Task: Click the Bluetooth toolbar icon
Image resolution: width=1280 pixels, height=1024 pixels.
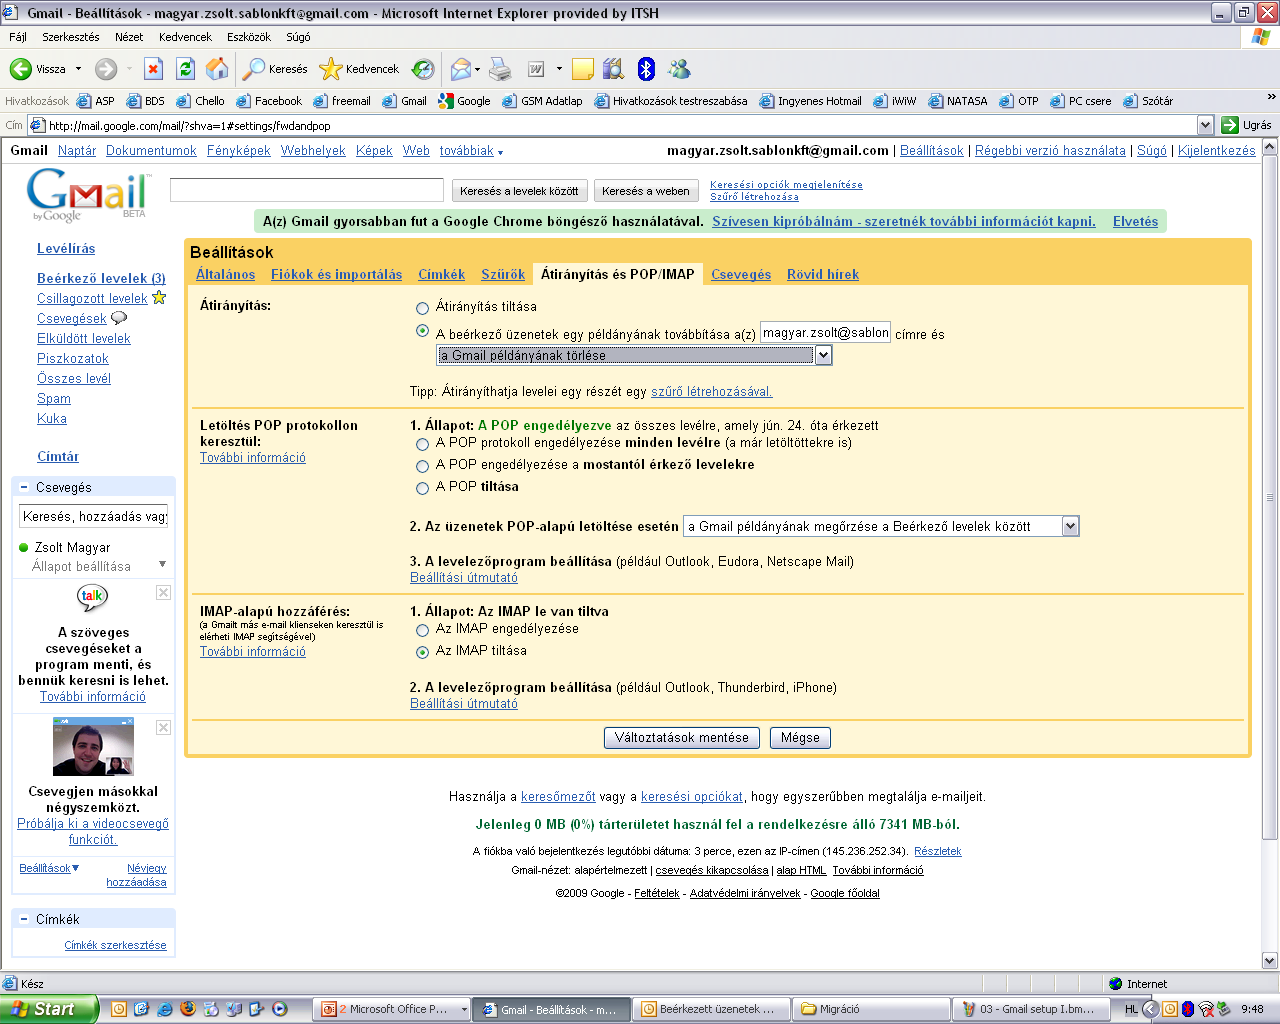Action: (x=646, y=69)
